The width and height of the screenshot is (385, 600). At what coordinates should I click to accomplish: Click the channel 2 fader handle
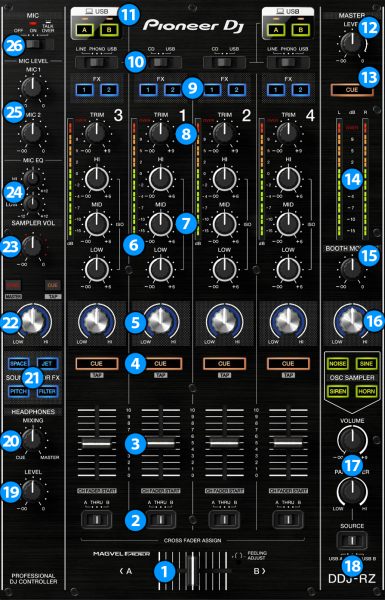224,443
